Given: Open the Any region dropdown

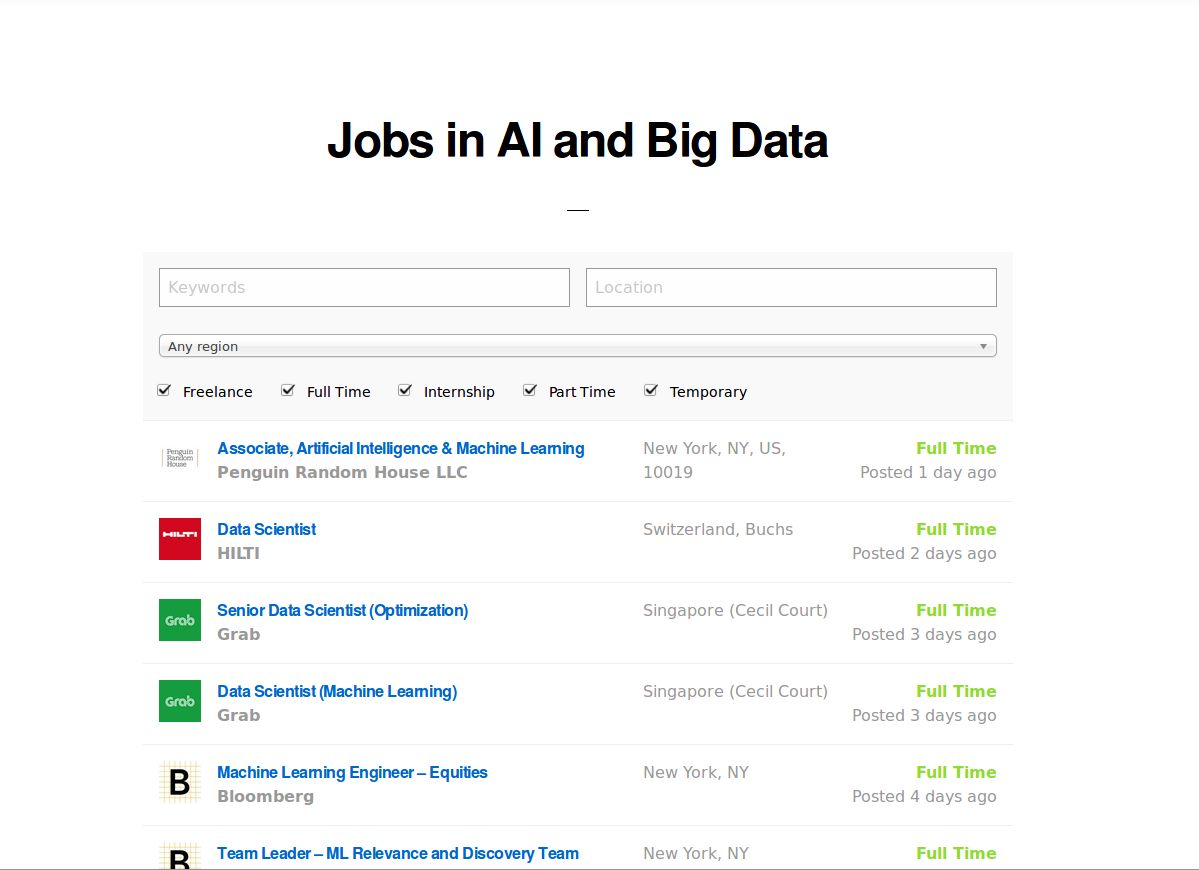Looking at the screenshot, I should (x=577, y=344).
